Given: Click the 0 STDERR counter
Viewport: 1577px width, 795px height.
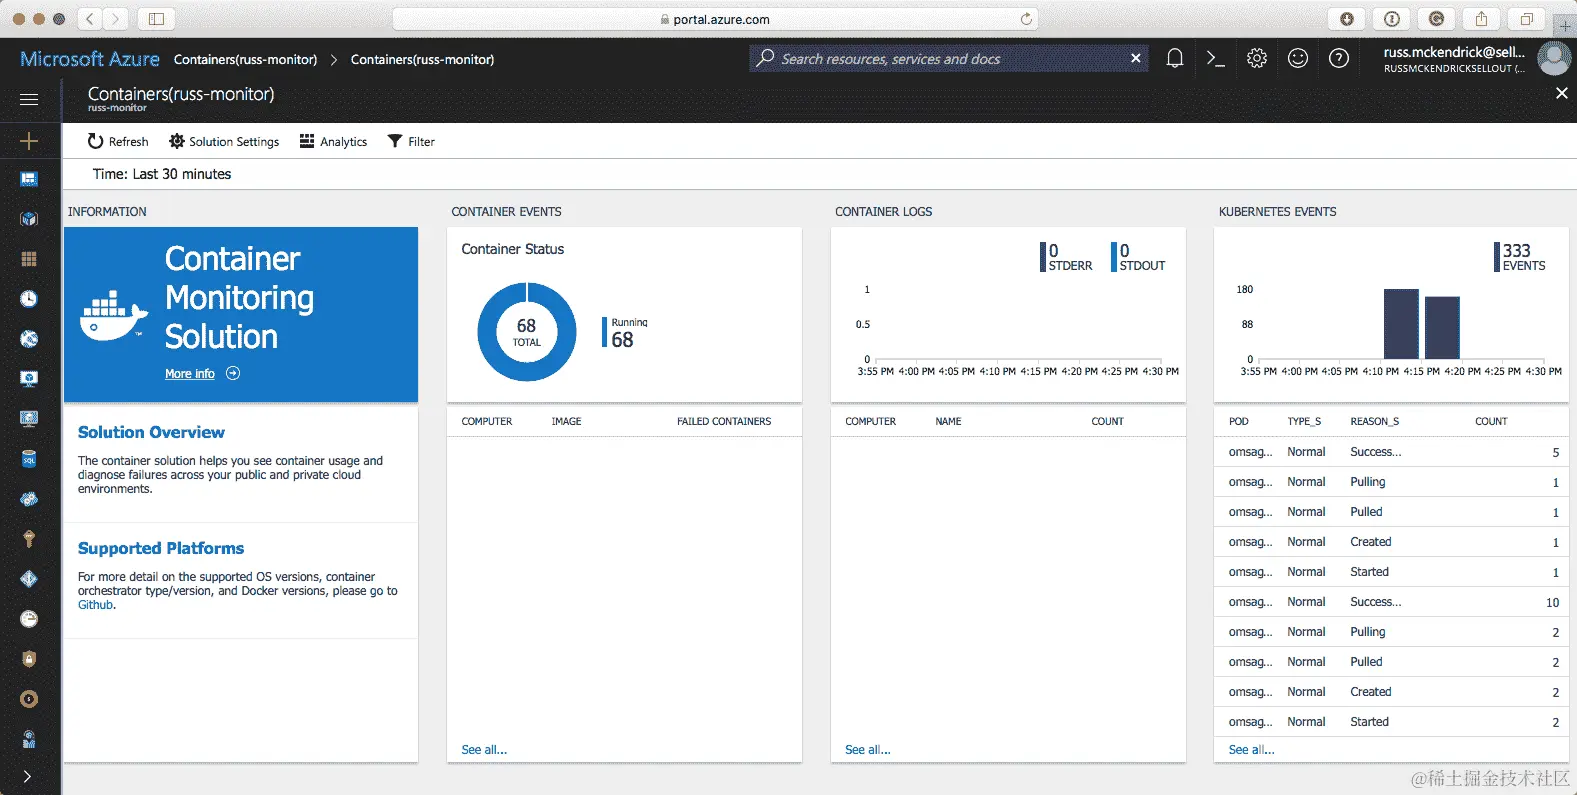Looking at the screenshot, I should click(1066, 257).
